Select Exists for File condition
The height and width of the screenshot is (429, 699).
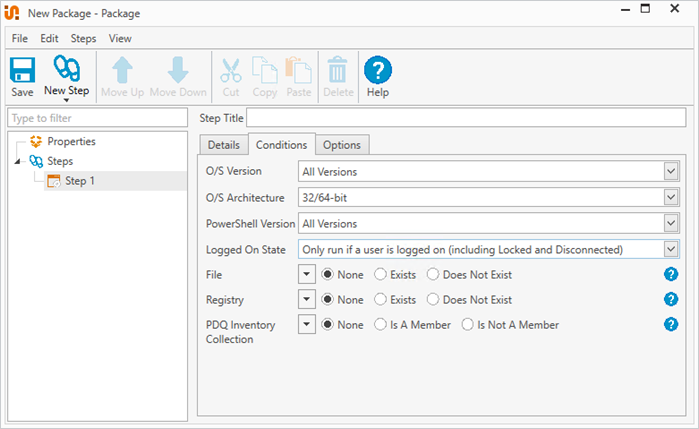click(x=380, y=274)
